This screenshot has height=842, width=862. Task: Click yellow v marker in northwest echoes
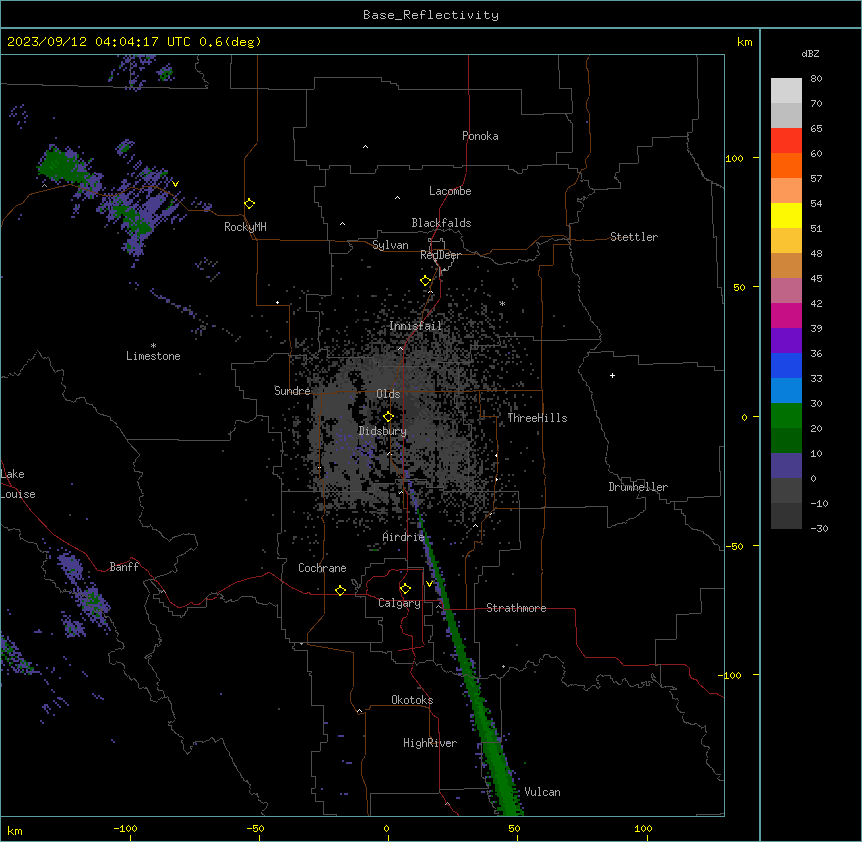175,184
